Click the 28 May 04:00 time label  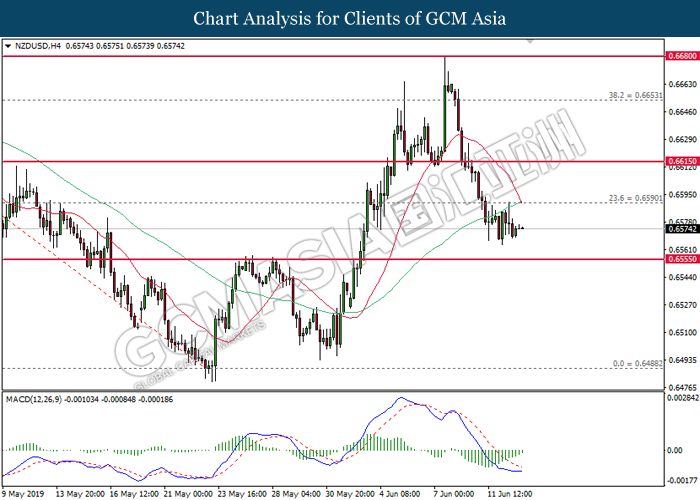pyautogui.click(x=296, y=494)
